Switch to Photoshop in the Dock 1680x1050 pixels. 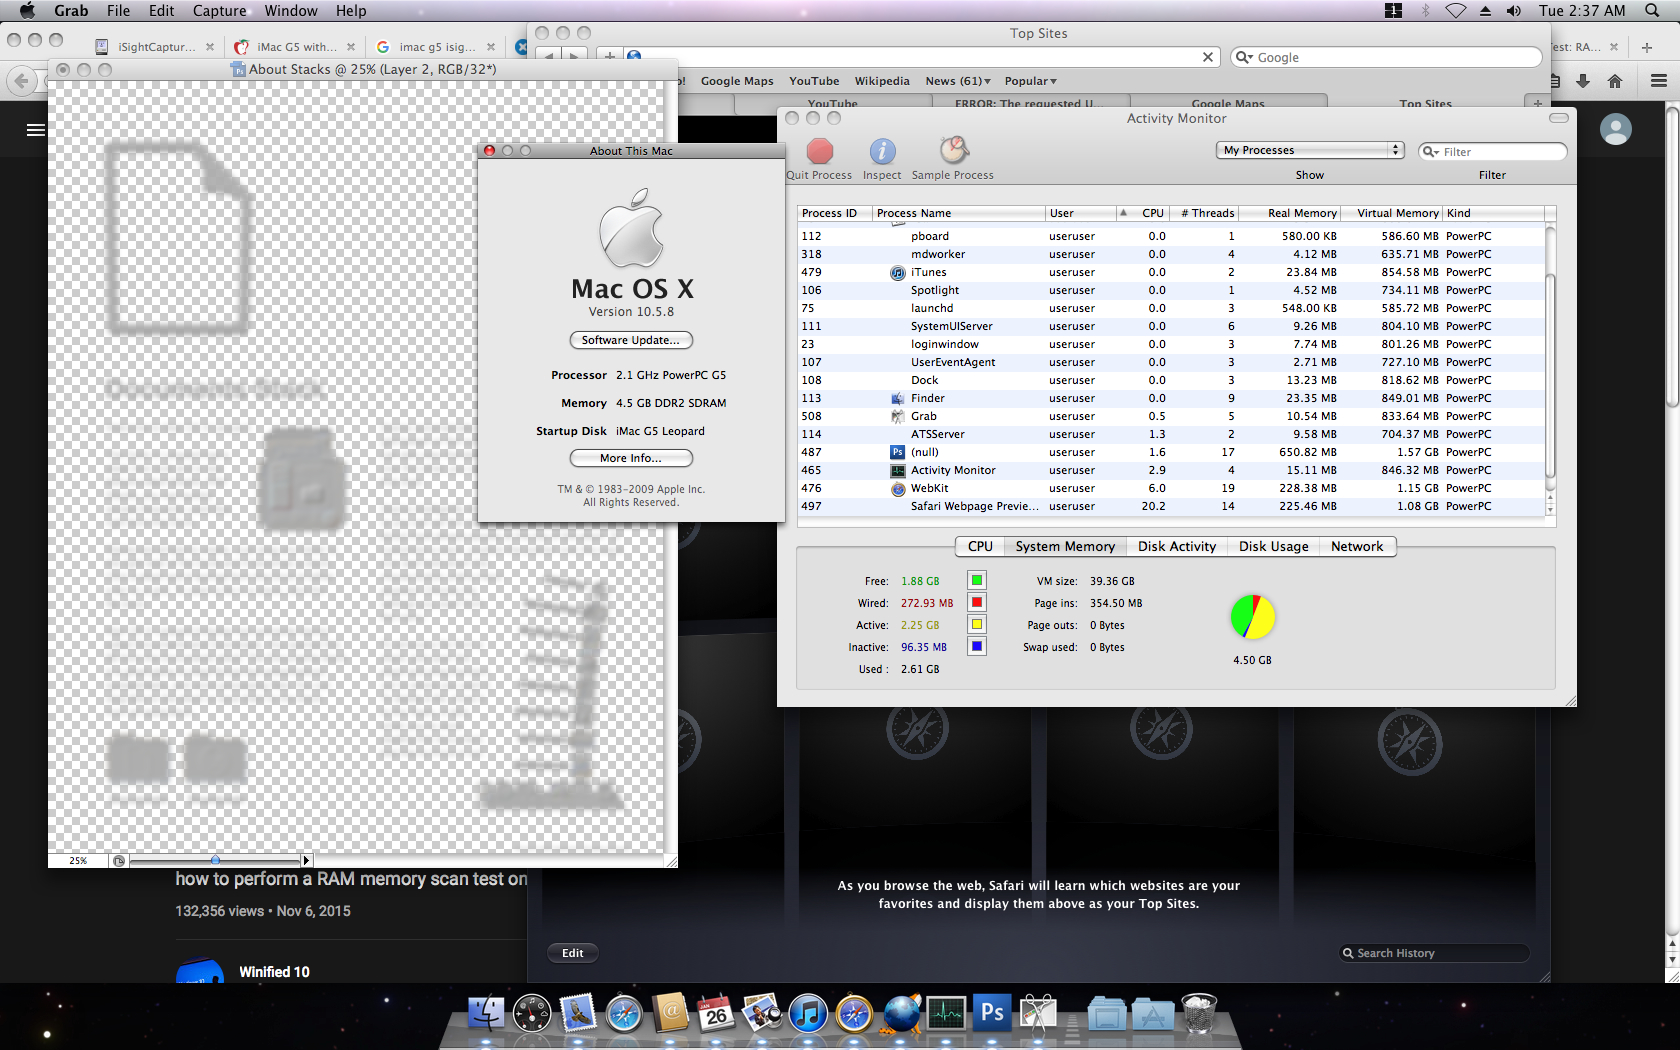click(992, 1014)
